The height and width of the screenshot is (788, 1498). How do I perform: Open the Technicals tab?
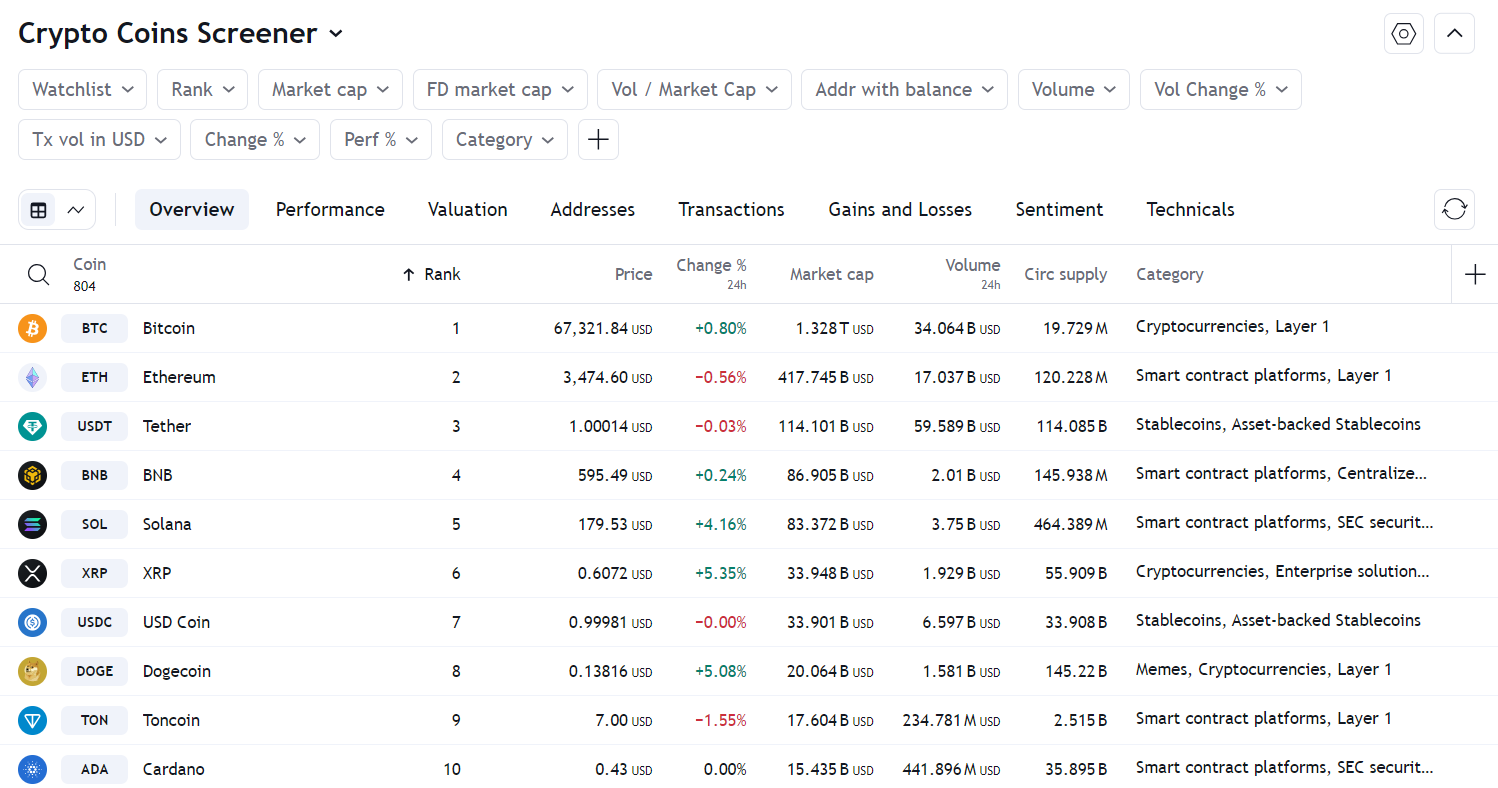pyautogui.click(x=1190, y=210)
